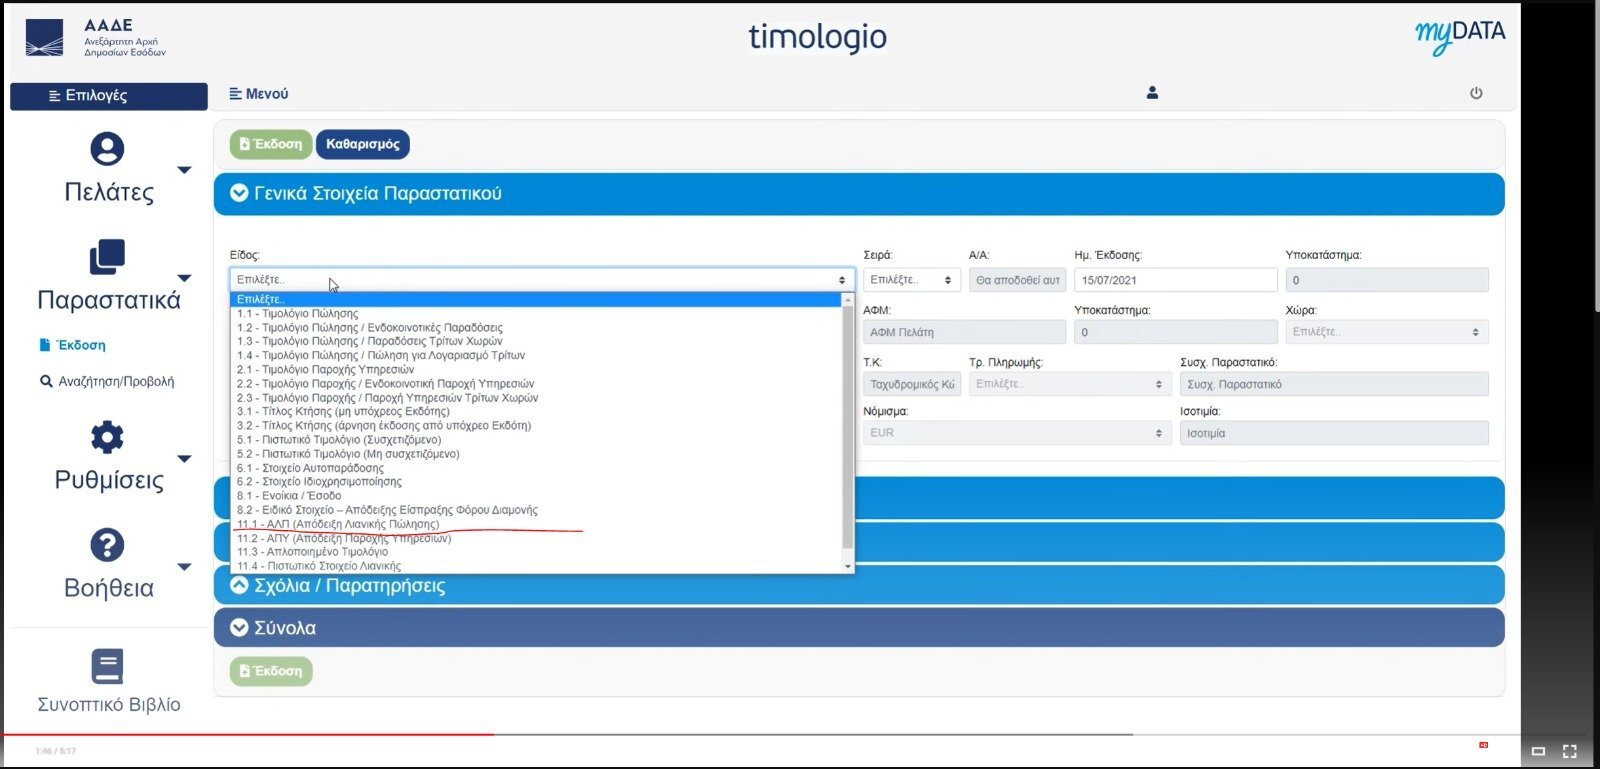Select 3.2 - Τίτλος Κτήσης (άρνηση έκδοσης)

pyautogui.click(x=537, y=425)
